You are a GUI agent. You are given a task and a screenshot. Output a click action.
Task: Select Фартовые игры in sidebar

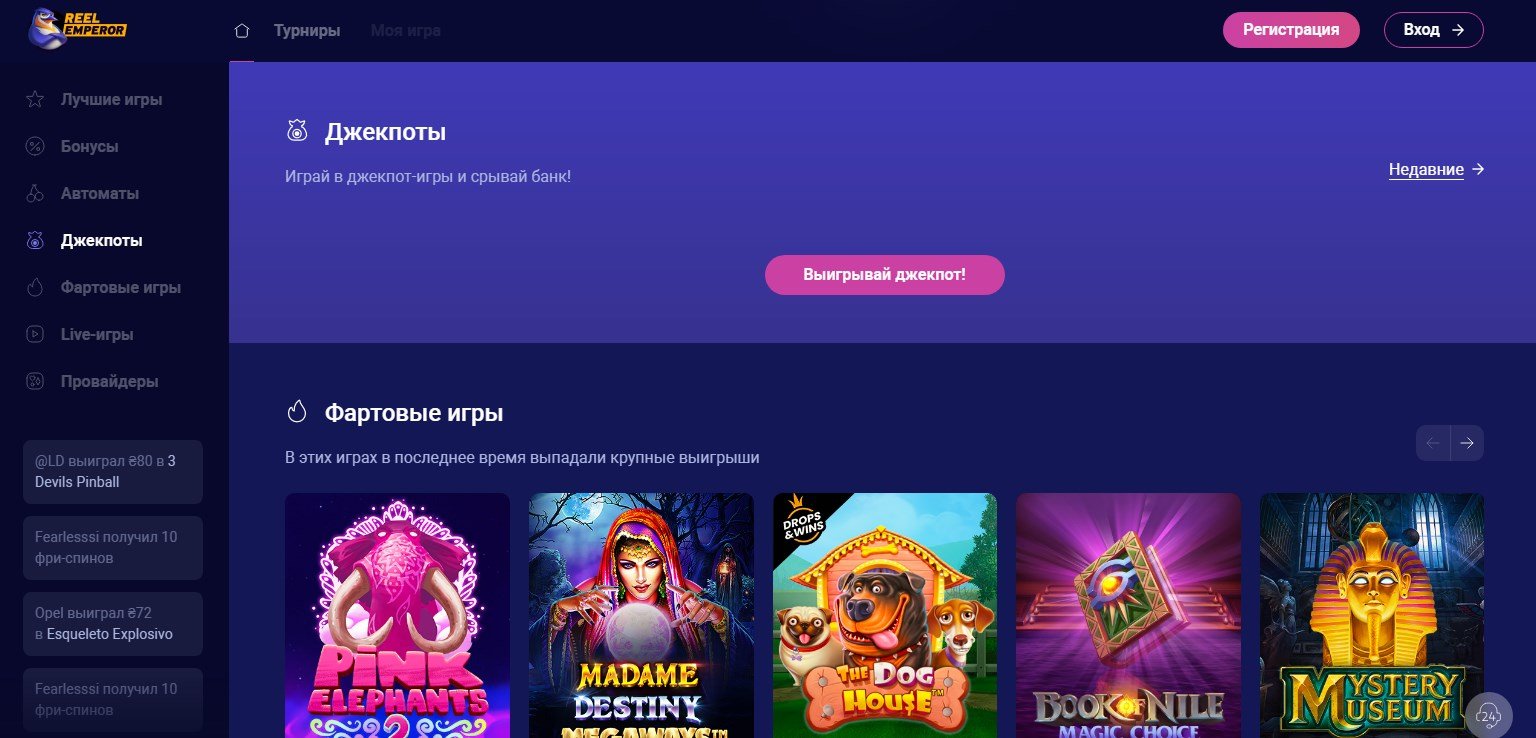121,288
